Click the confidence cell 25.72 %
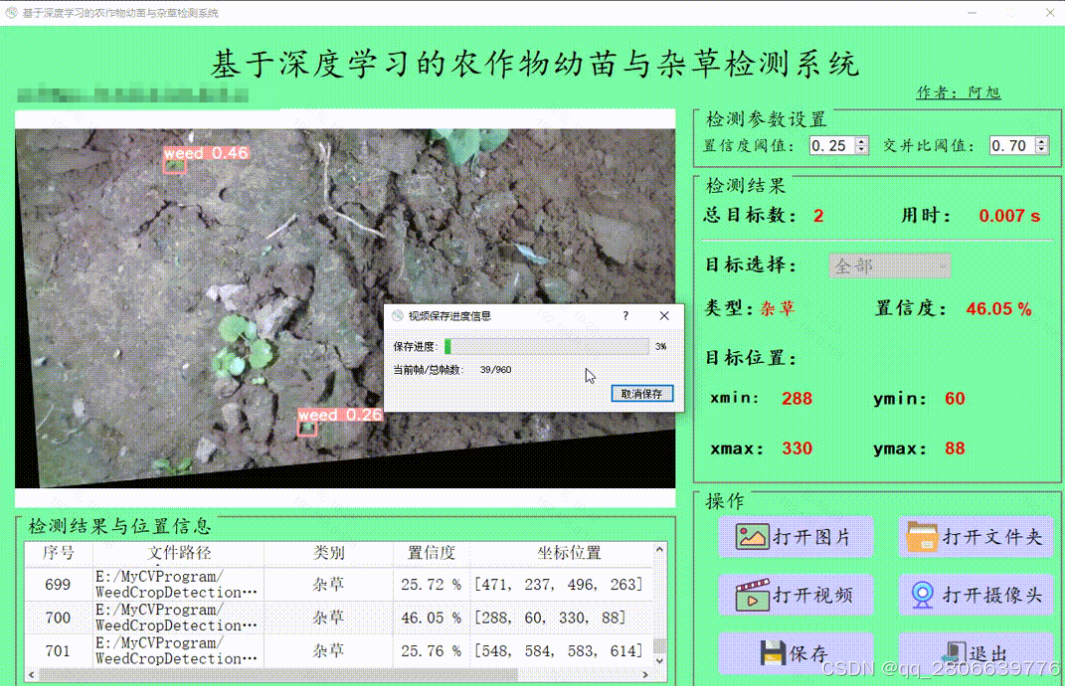This screenshot has height=686, width=1065. (x=431, y=584)
